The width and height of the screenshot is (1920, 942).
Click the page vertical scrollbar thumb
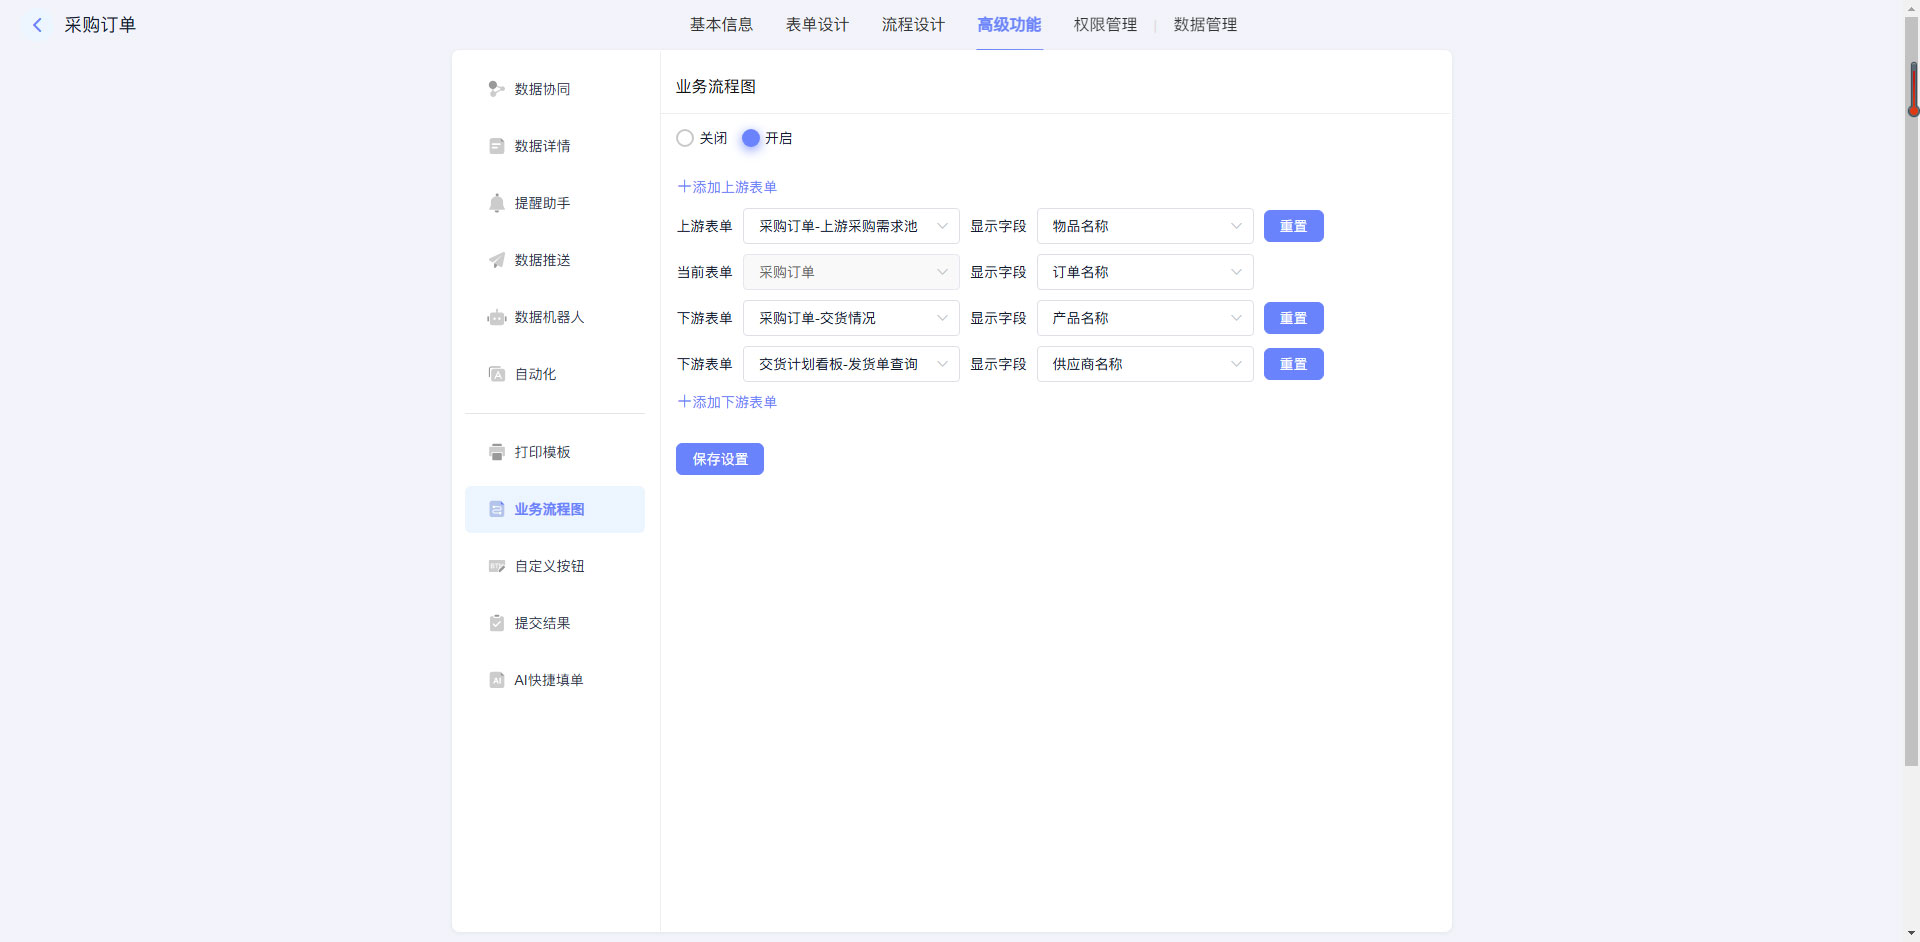click(1911, 400)
